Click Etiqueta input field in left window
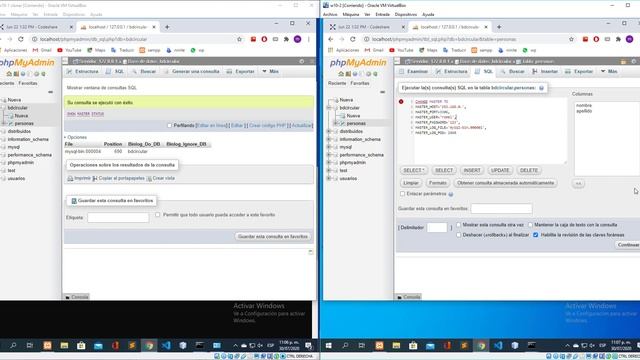 click(118, 218)
